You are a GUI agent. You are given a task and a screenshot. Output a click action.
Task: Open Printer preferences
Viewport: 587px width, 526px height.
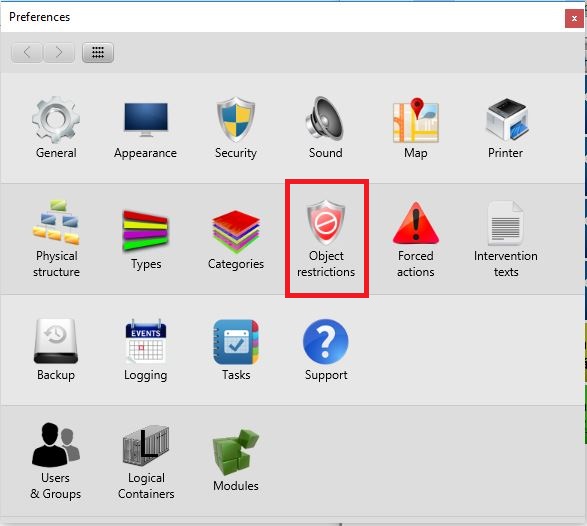506,119
